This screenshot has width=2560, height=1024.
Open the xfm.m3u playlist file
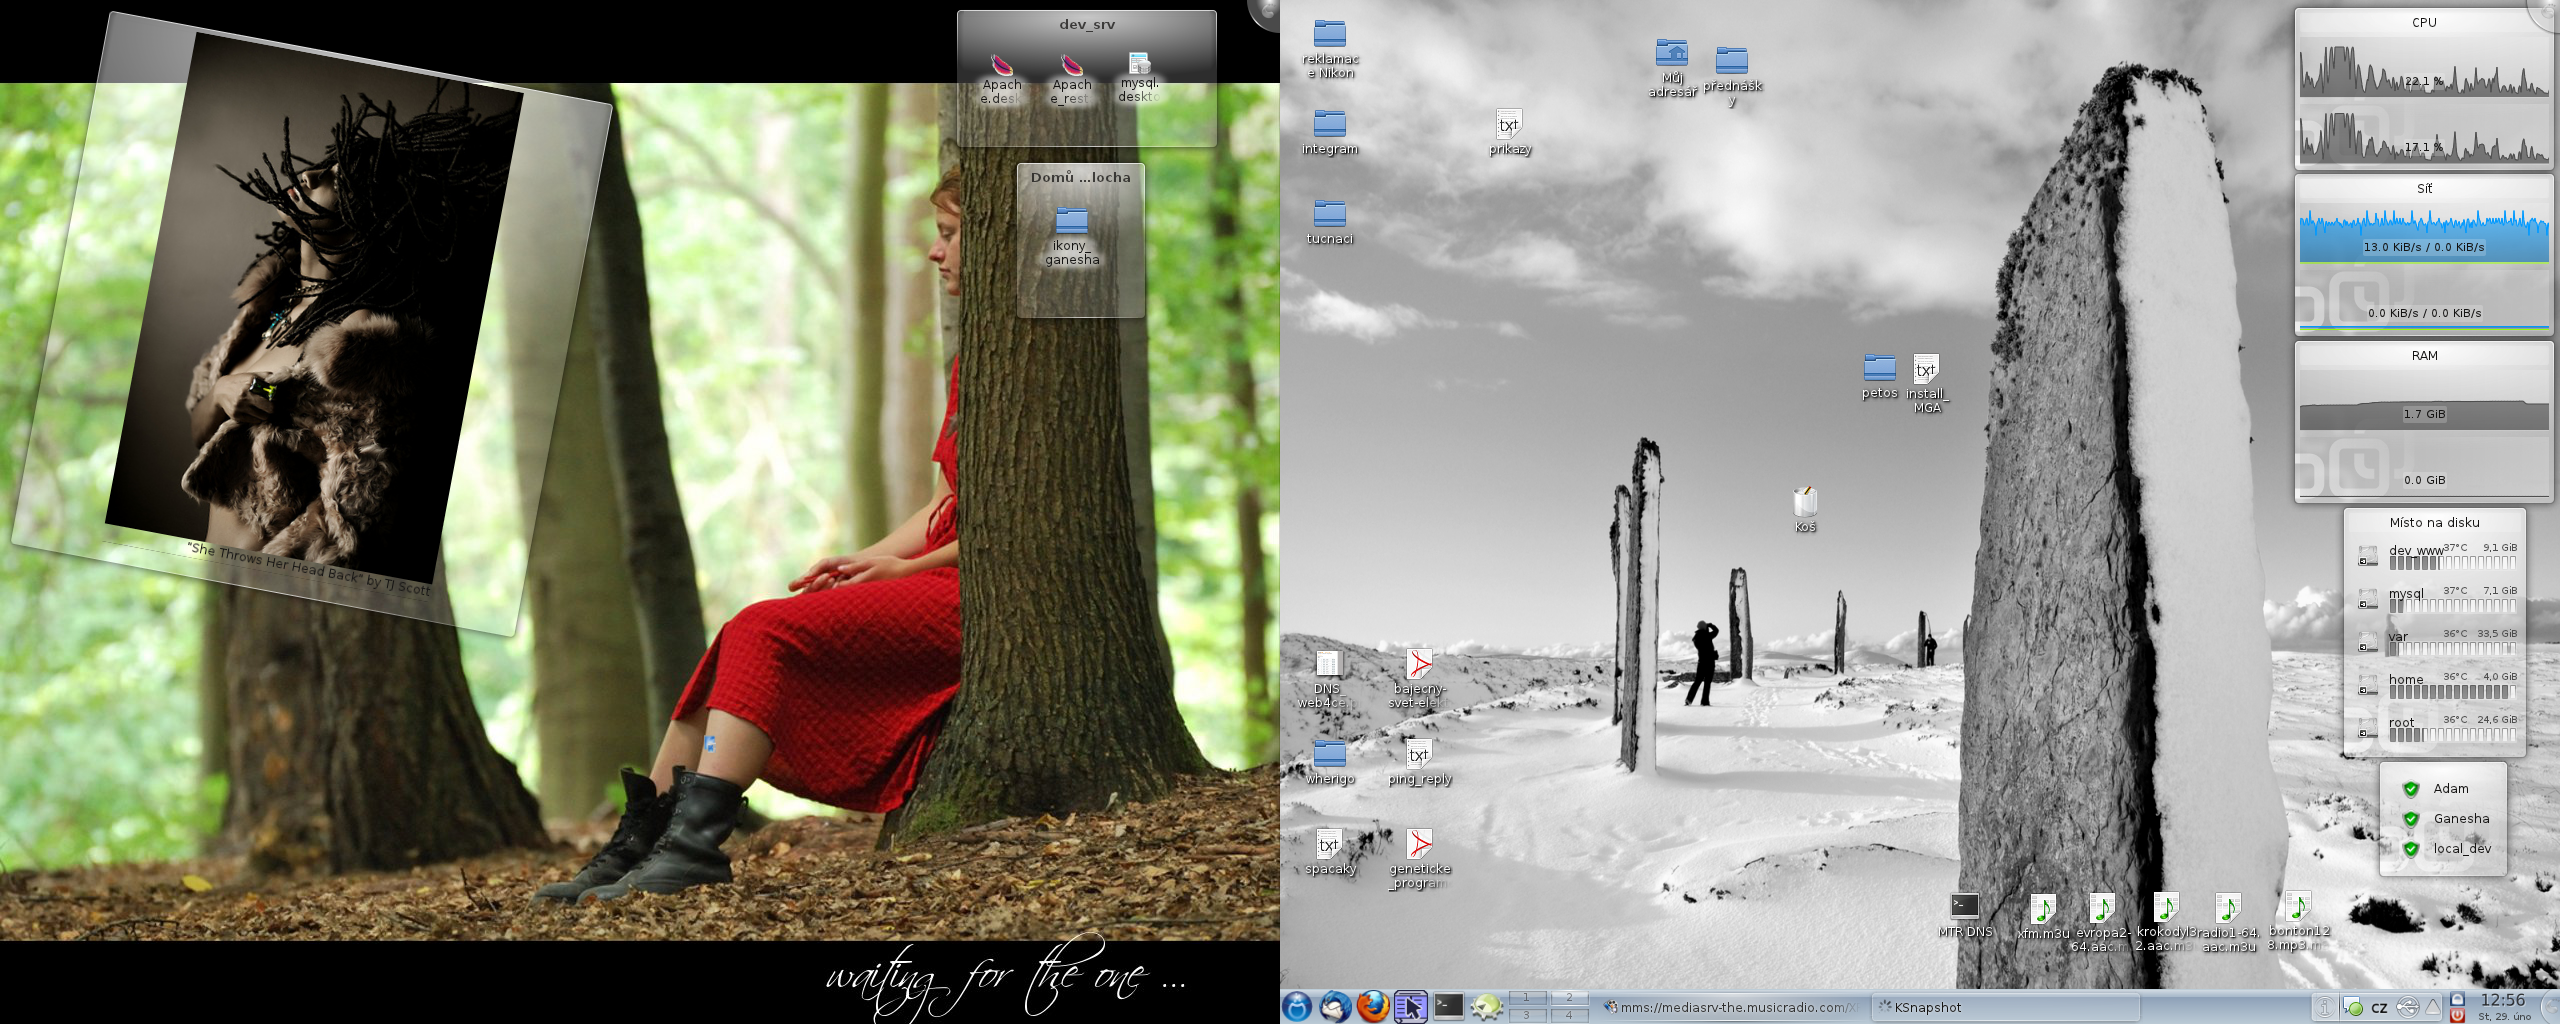pos(2042,909)
